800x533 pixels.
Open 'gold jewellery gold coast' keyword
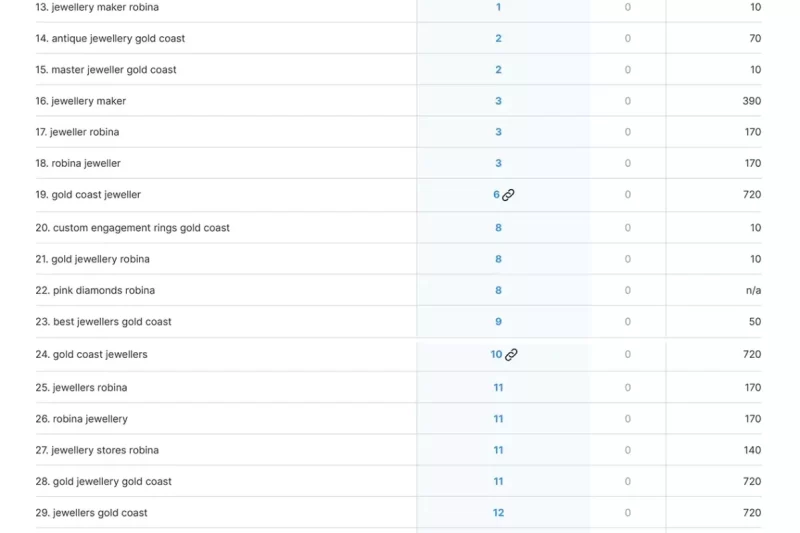(x=111, y=482)
